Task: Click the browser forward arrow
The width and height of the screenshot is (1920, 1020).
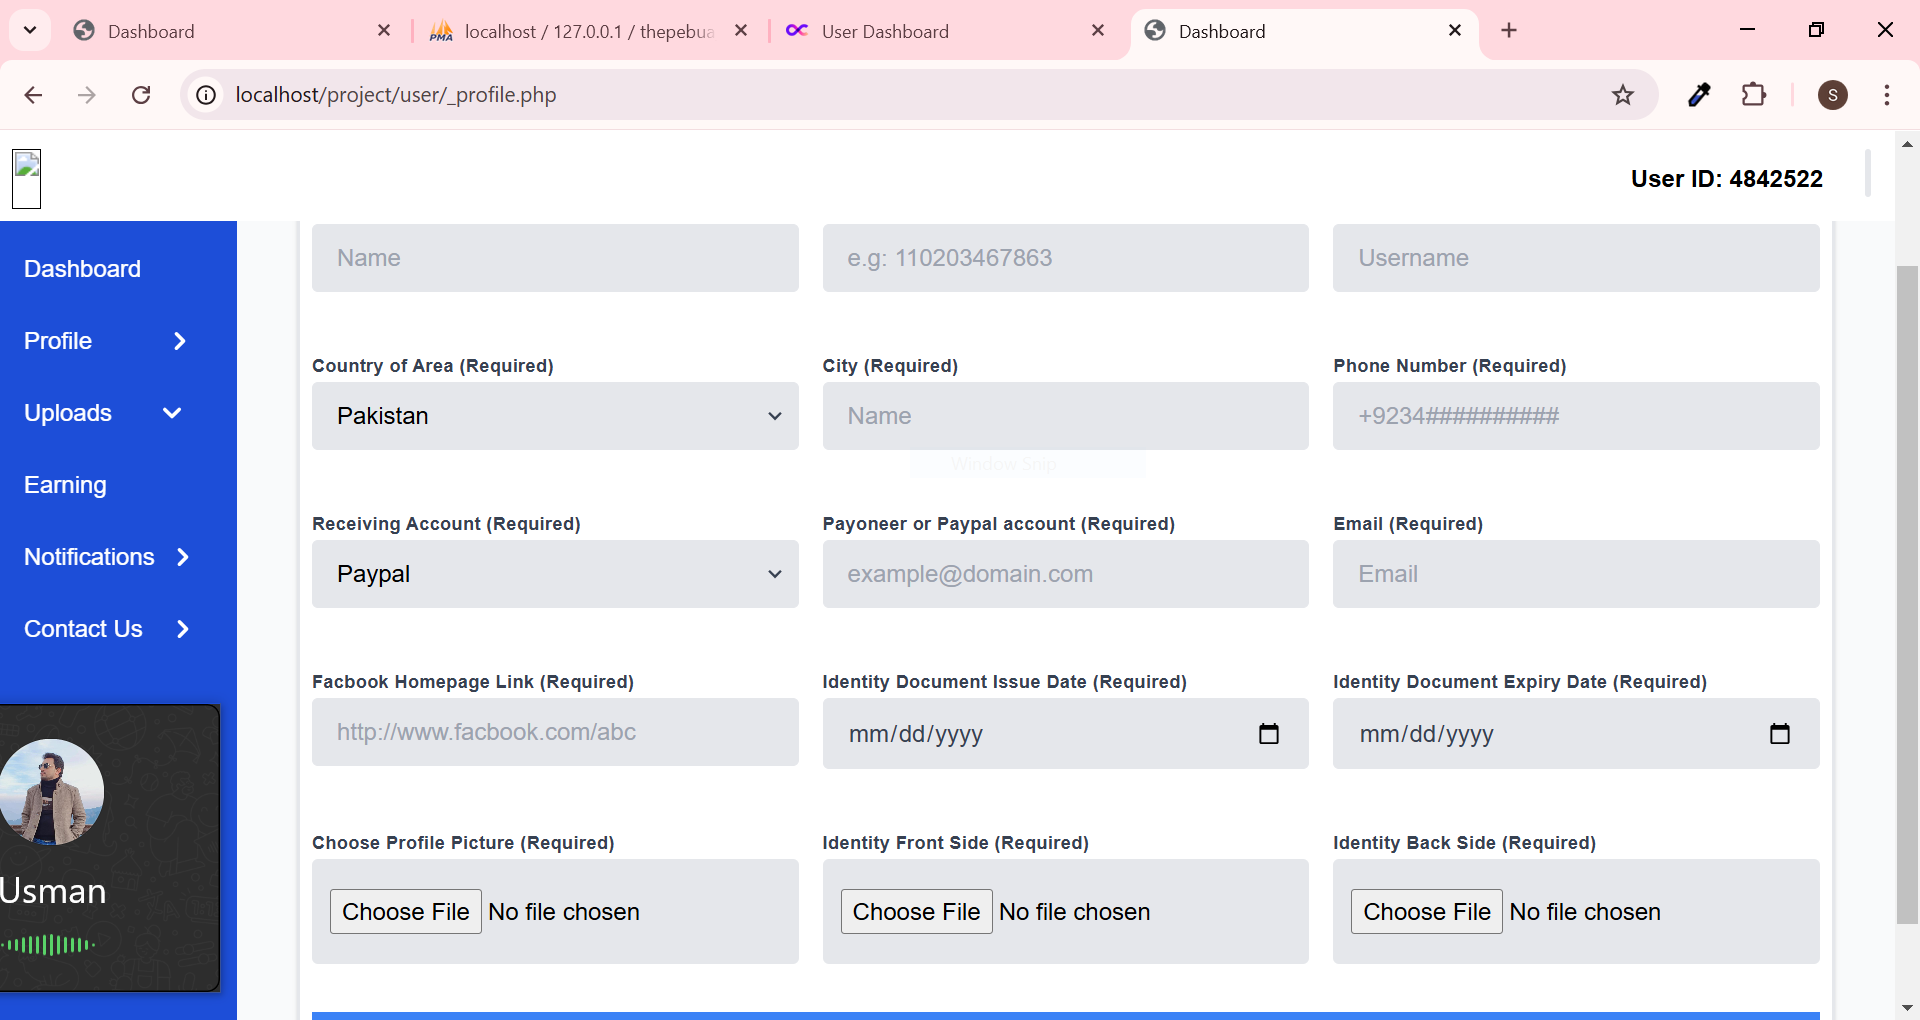Action: click(x=87, y=95)
